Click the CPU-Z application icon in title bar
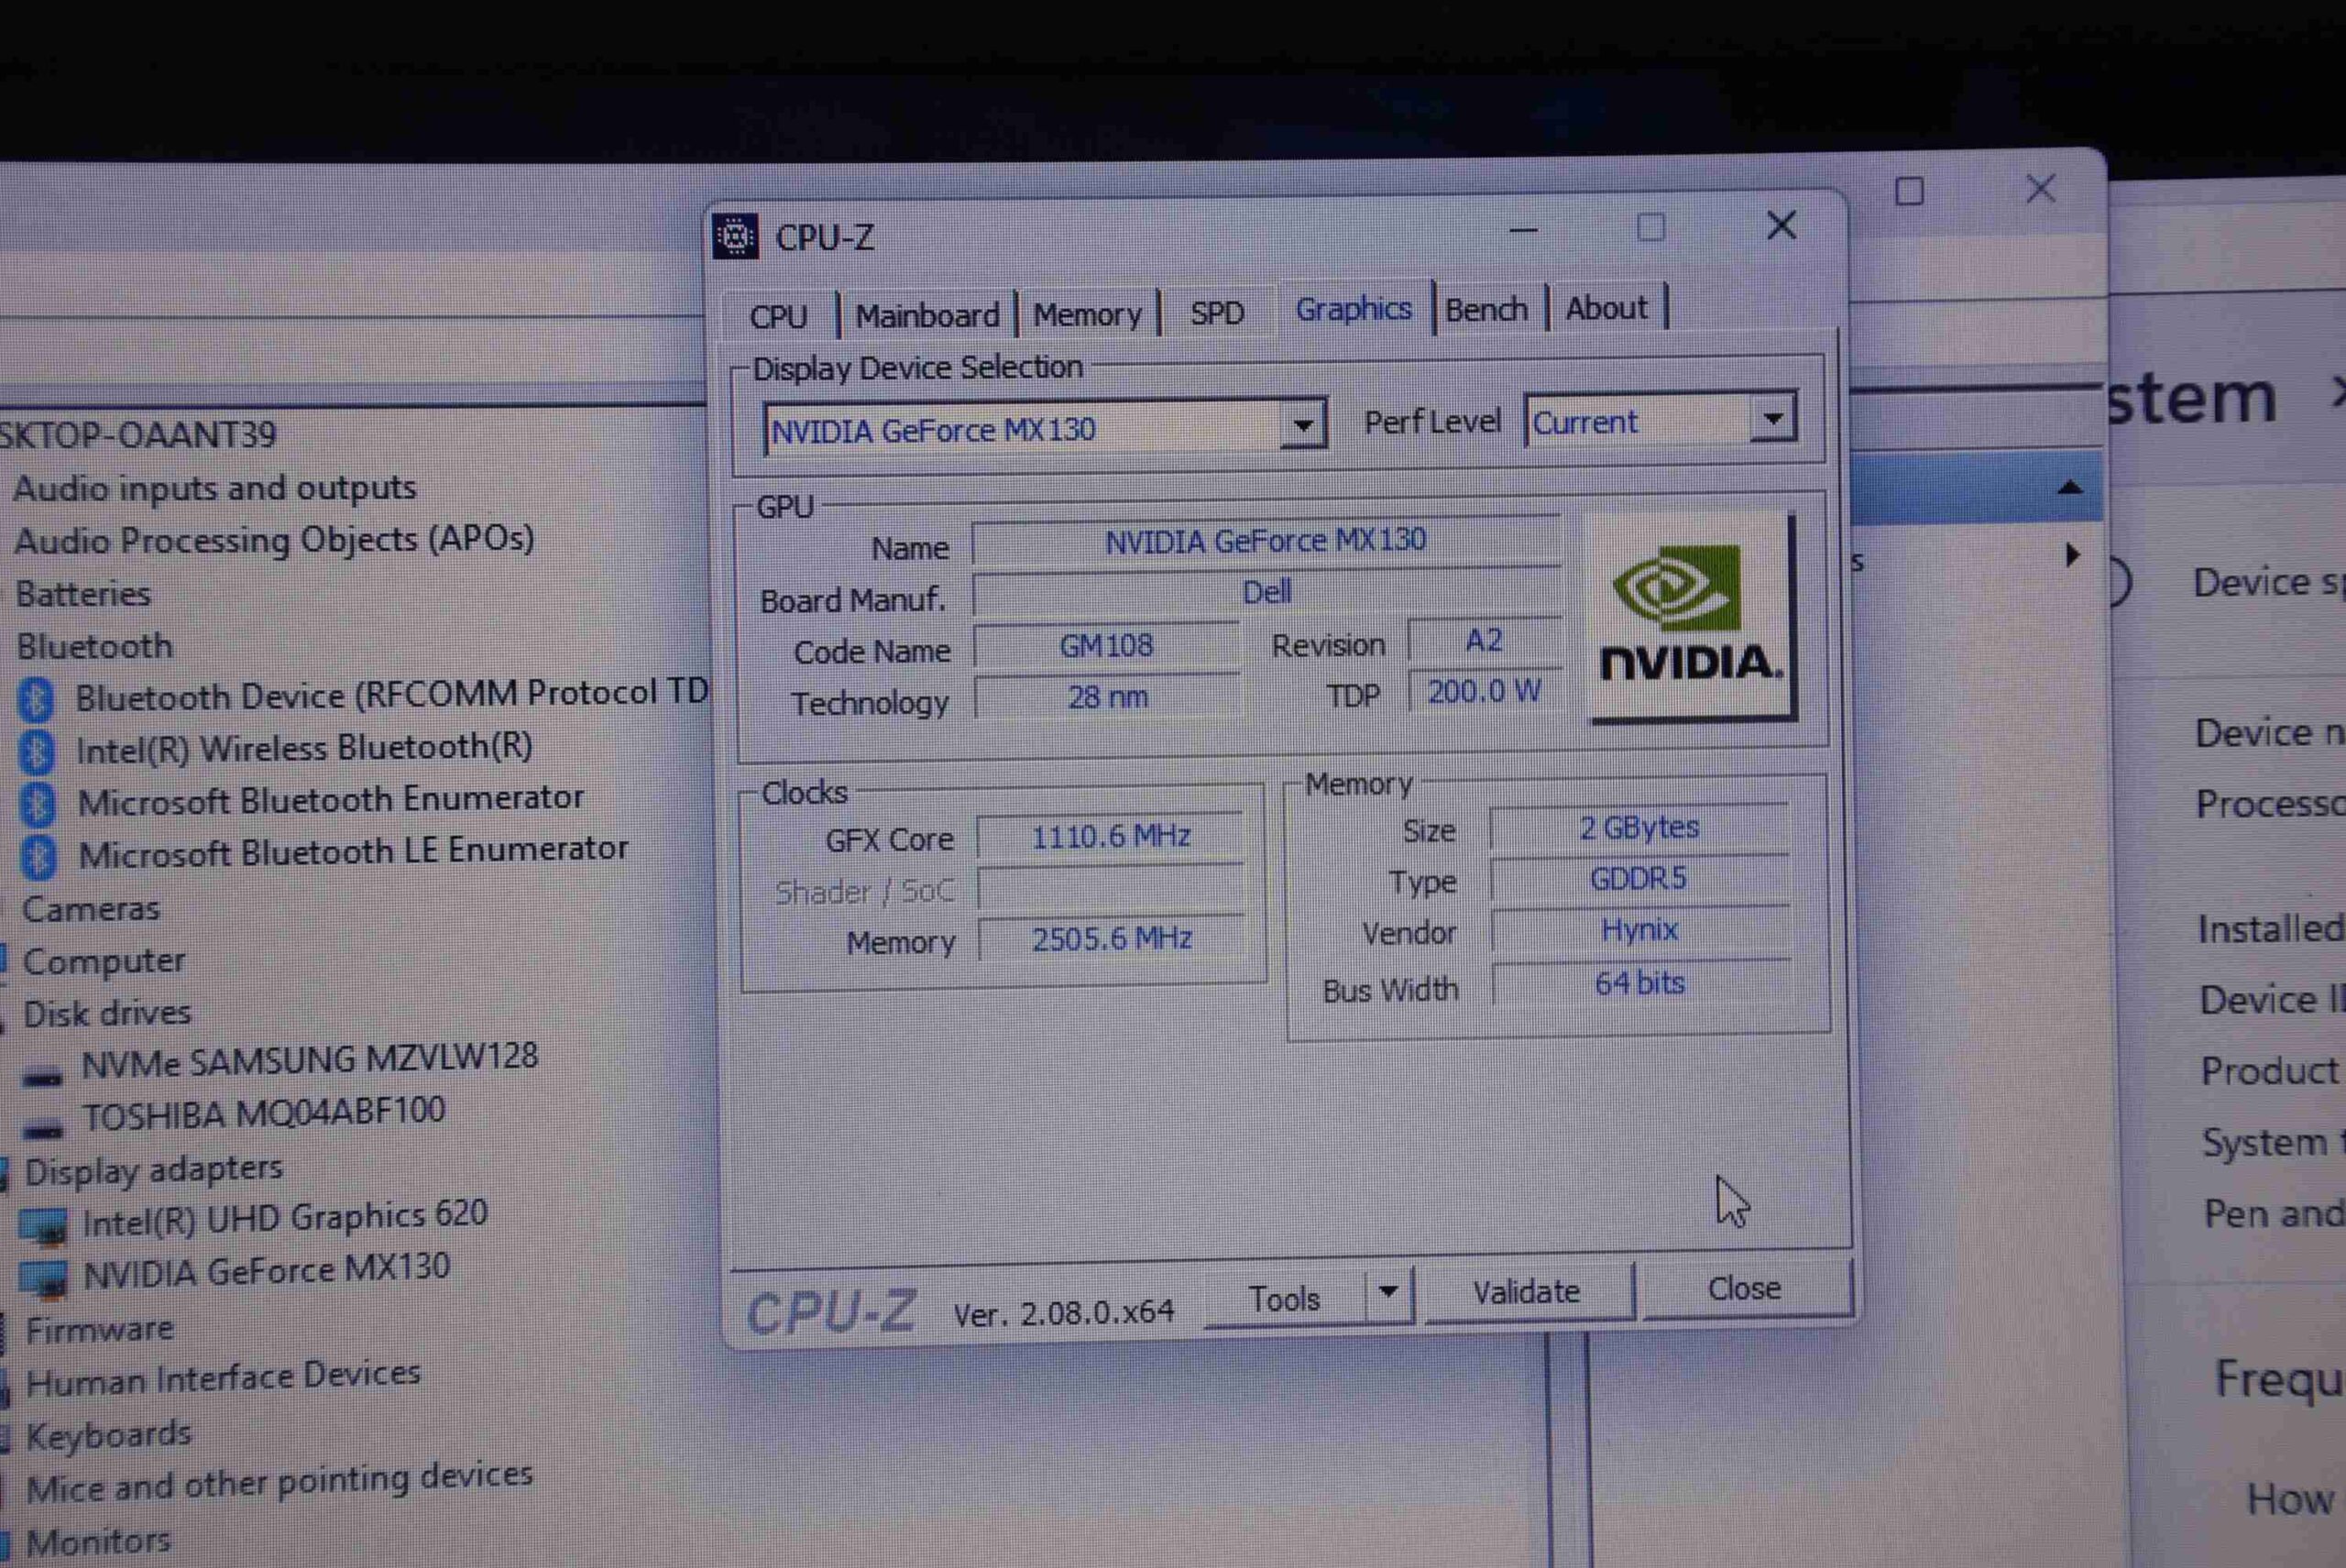Image resolution: width=2346 pixels, height=1568 pixels. tap(735, 237)
